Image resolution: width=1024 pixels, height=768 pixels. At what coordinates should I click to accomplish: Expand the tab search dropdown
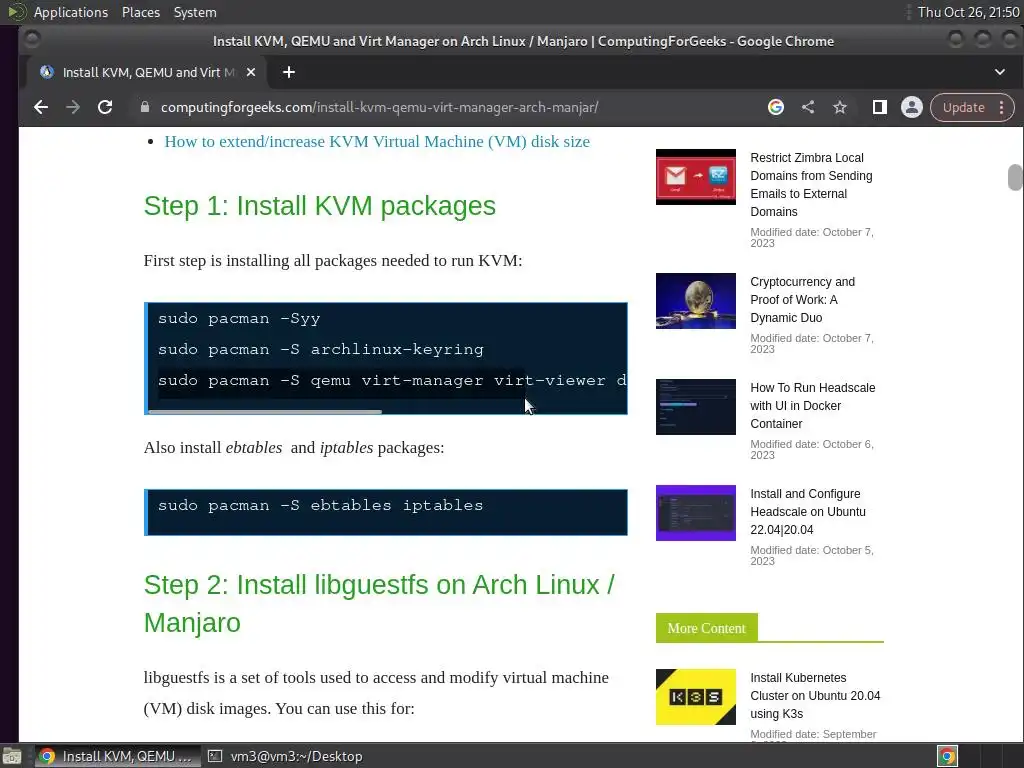[1000, 72]
